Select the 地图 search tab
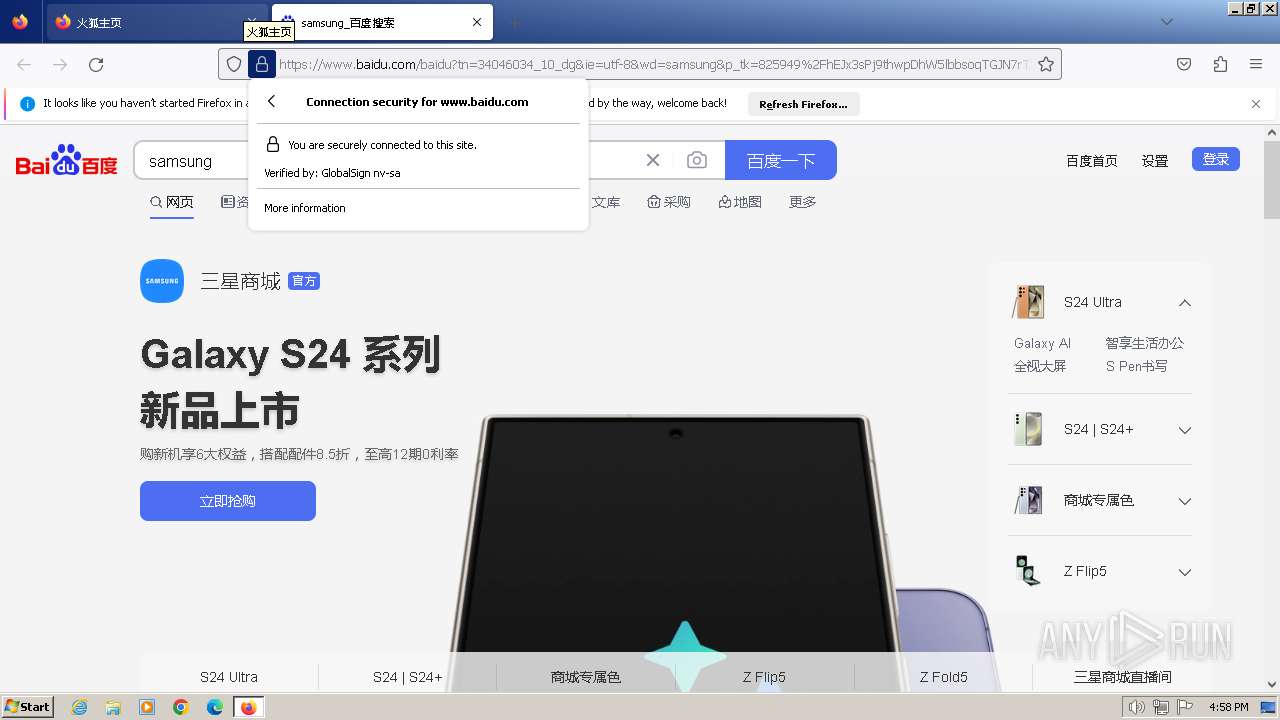This screenshot has width=1280, height=720. coord(740,202)
